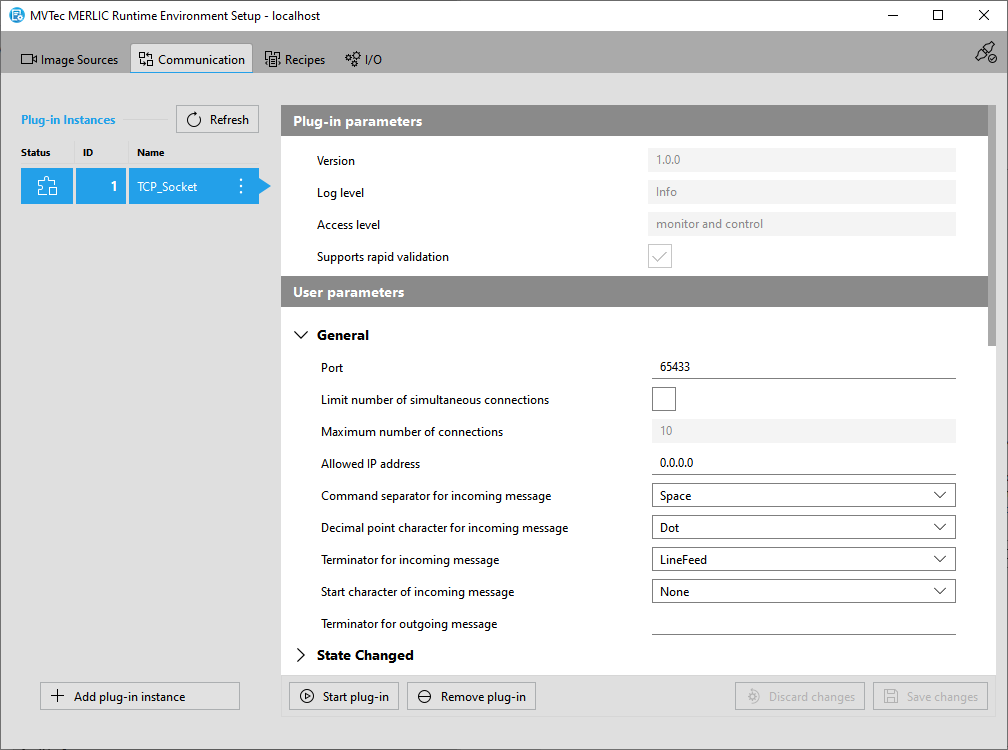Click the connection status icon at top right
1008x750 pixels.
click(985, 53)
